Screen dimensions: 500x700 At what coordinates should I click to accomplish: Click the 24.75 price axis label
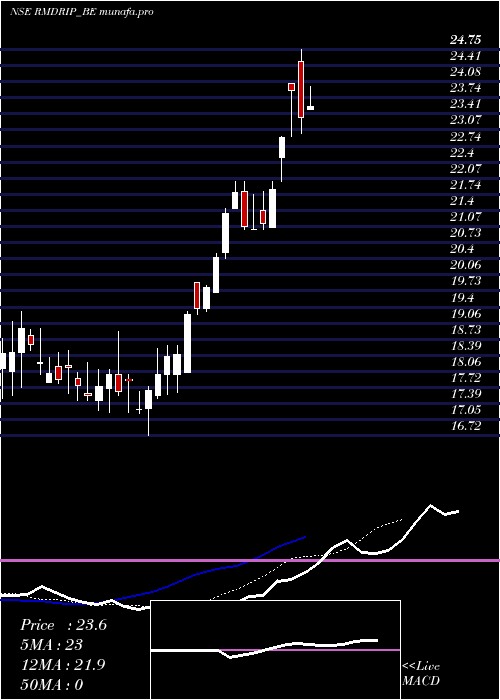click(x=466, y=40)
